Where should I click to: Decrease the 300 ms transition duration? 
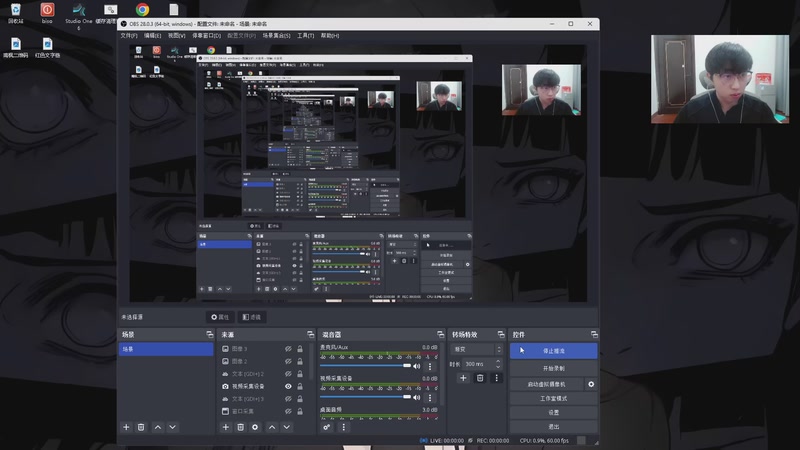coord(498,367)
